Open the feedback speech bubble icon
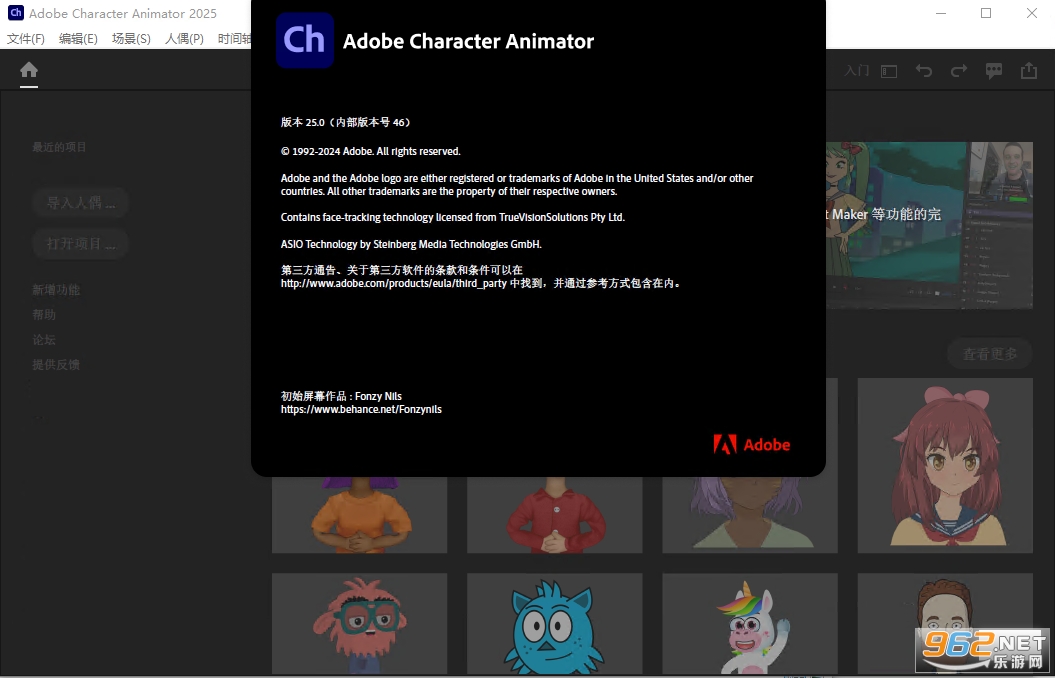This screenshot has height=678, width=1055. [994, 71]
